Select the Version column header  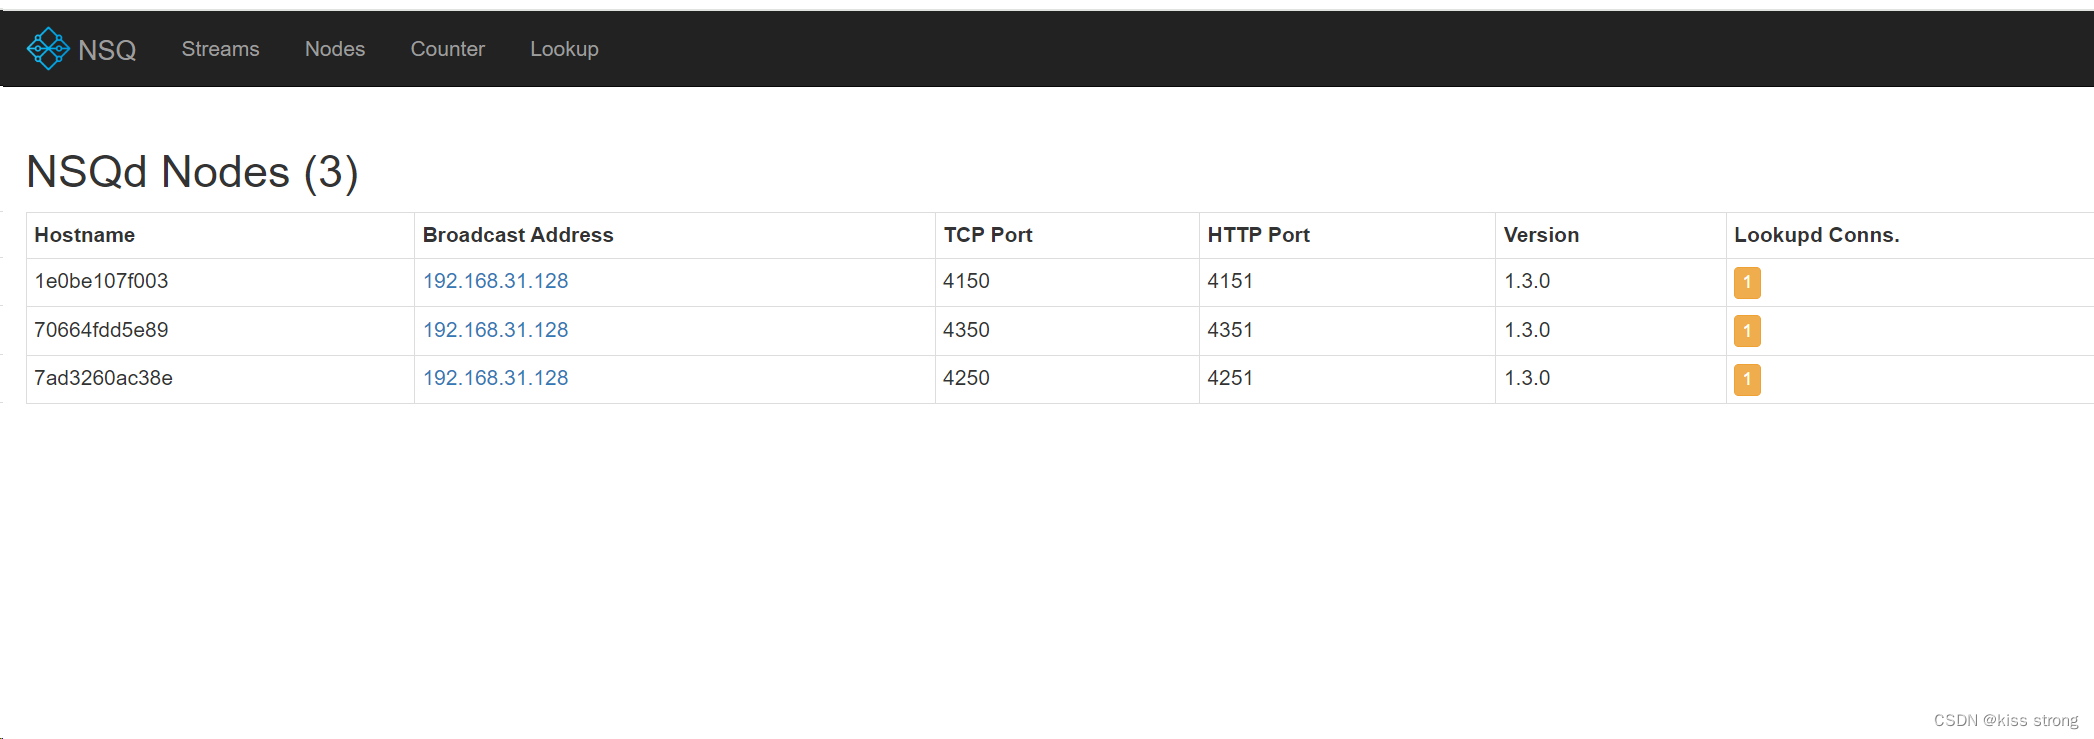coord(1540,235)
